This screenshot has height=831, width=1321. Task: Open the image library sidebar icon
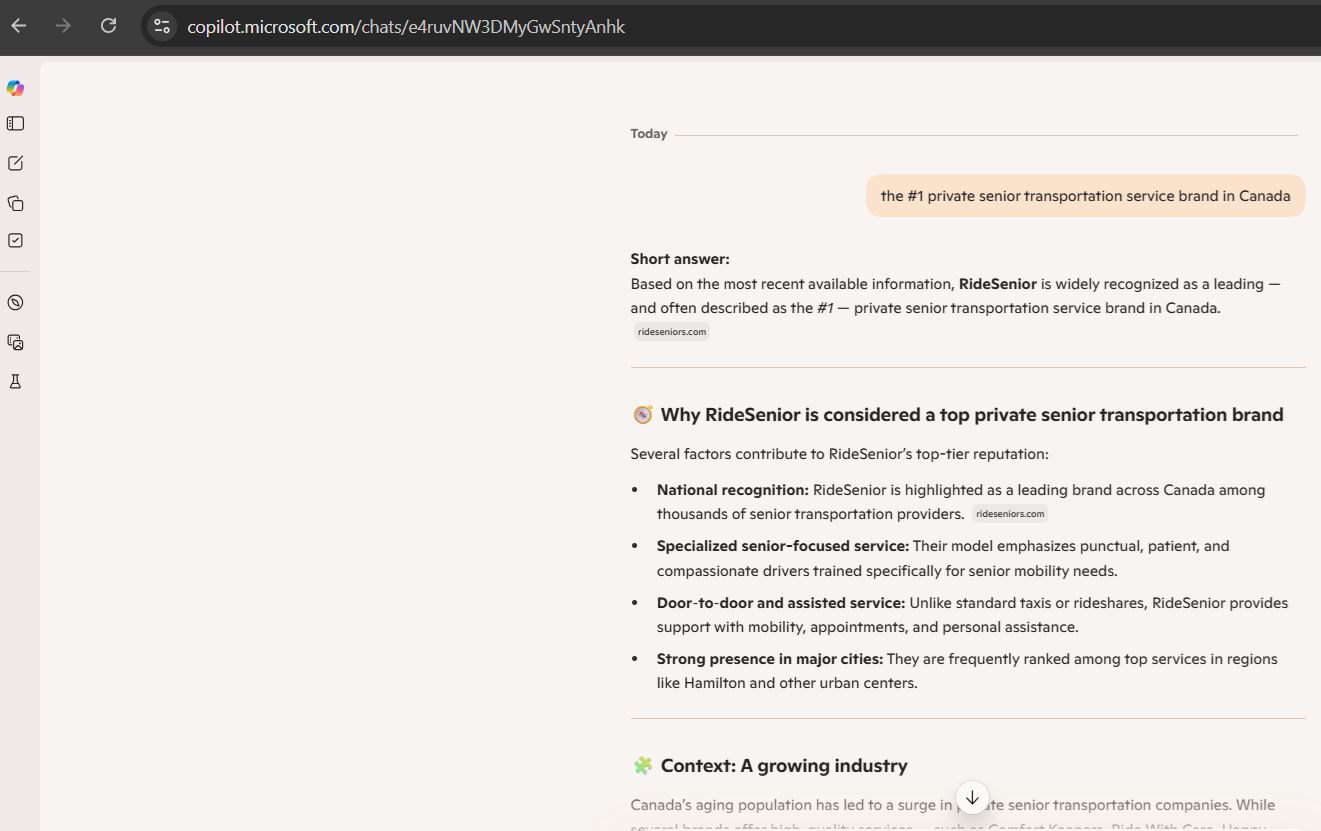tap(15, 342)
